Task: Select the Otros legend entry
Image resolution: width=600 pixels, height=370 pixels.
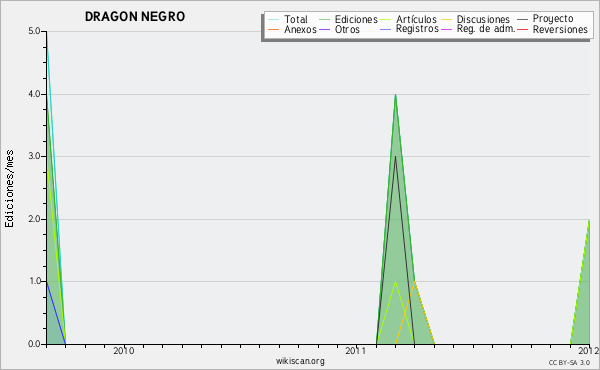Action: 347,29
